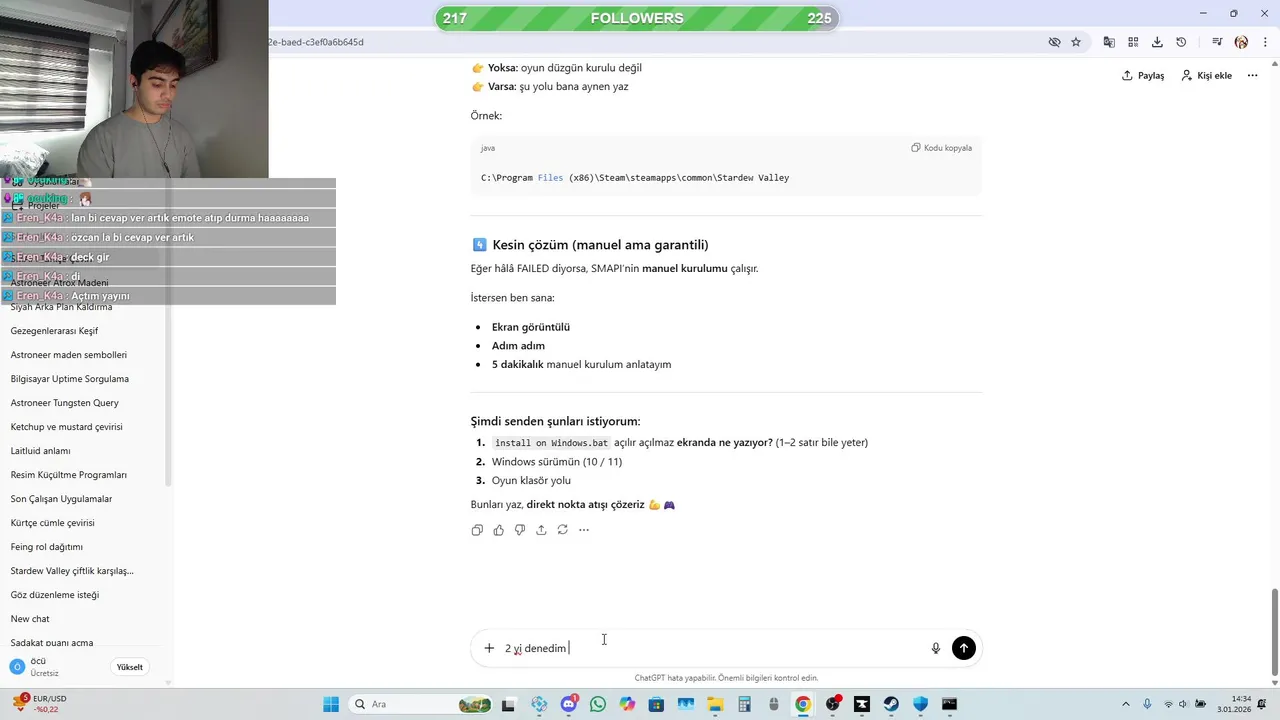The image size is (1280, 720).
Task: Open the Laitluid anlamı chat
Action: tap(40, 451)
